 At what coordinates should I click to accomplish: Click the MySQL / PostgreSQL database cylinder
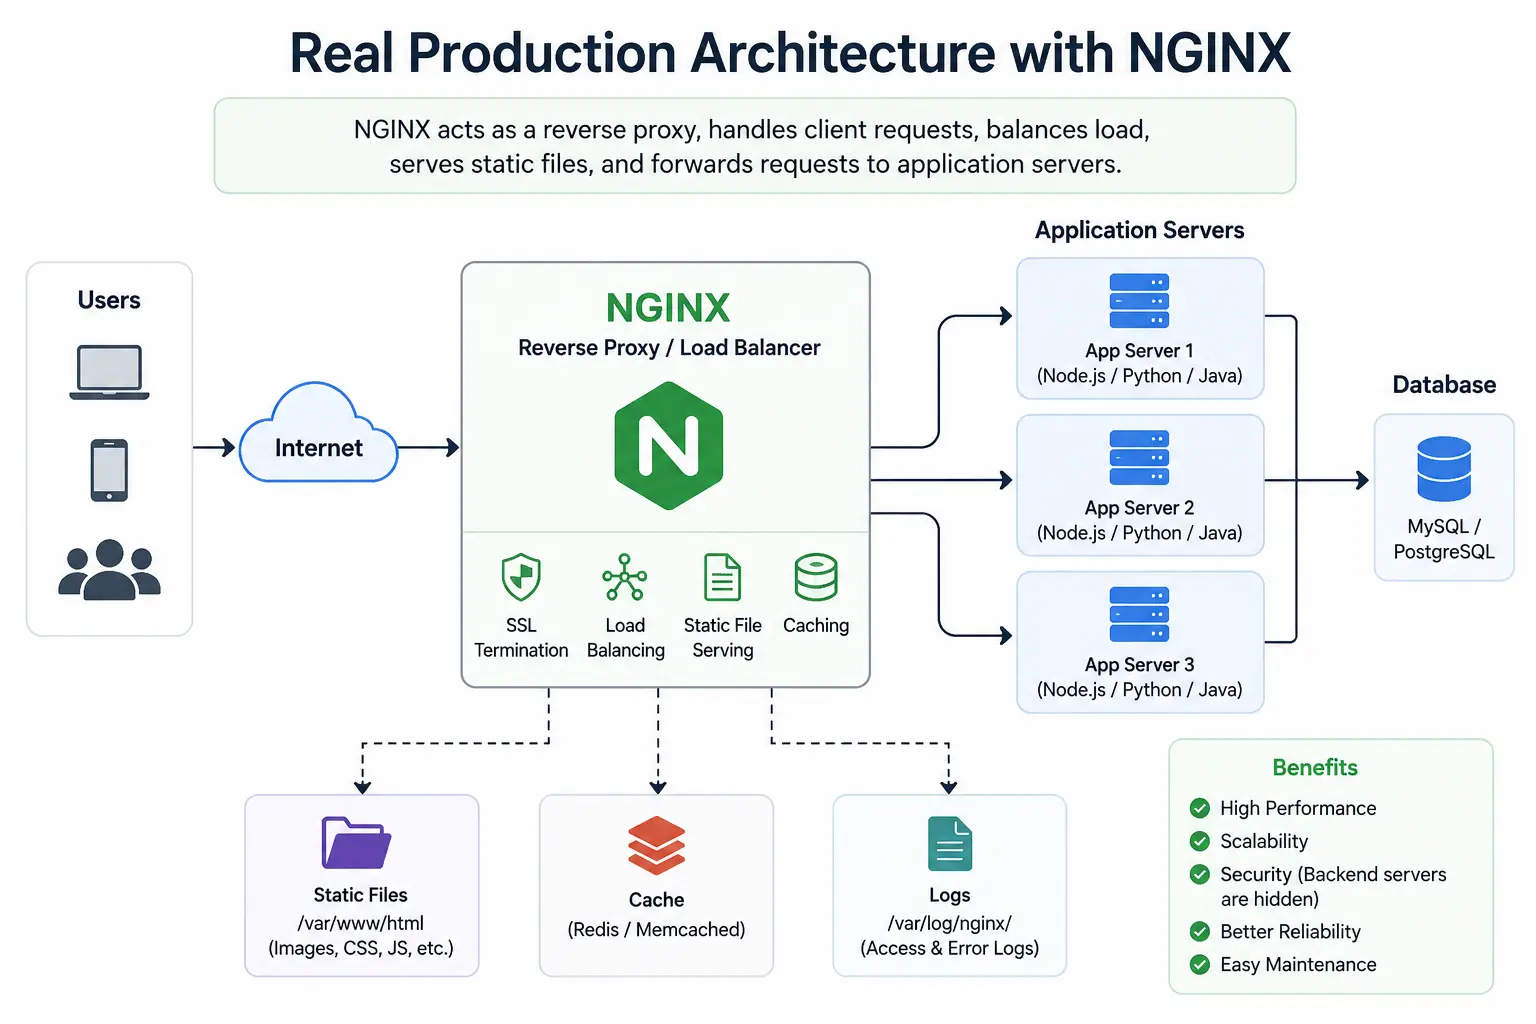(1444, 469)
